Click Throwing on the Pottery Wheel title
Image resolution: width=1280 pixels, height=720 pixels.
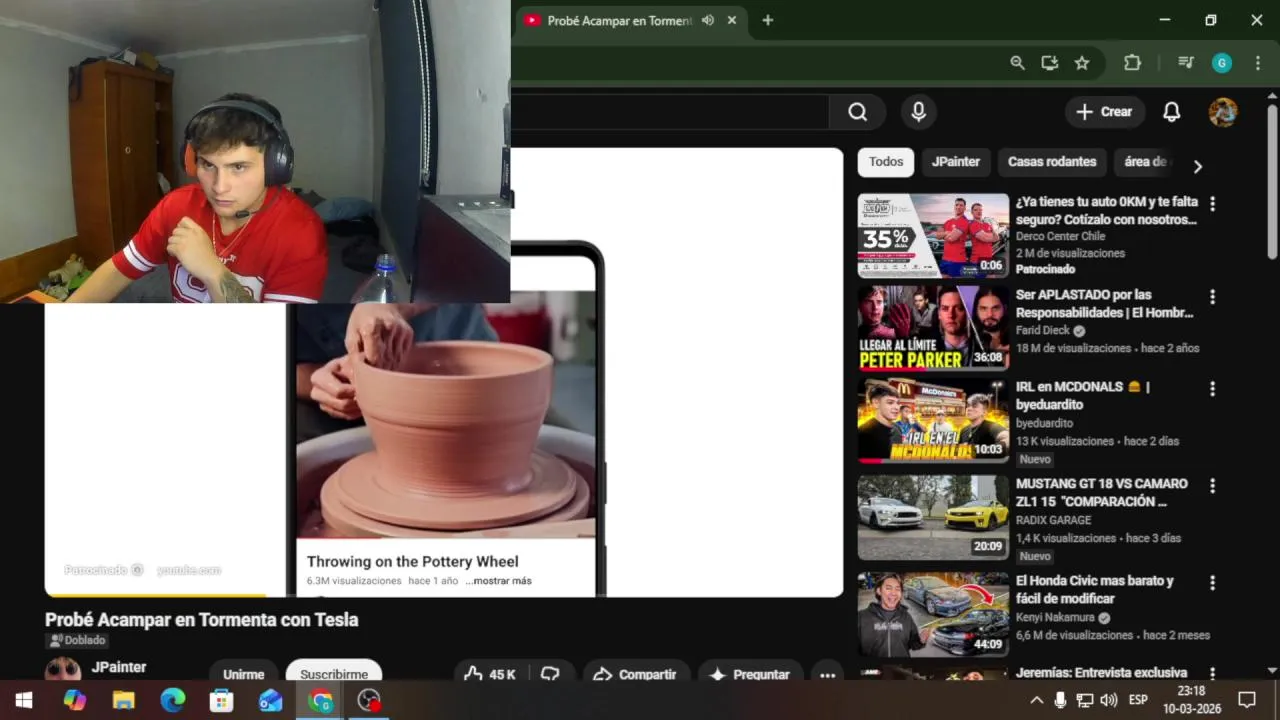click(412, 562)
